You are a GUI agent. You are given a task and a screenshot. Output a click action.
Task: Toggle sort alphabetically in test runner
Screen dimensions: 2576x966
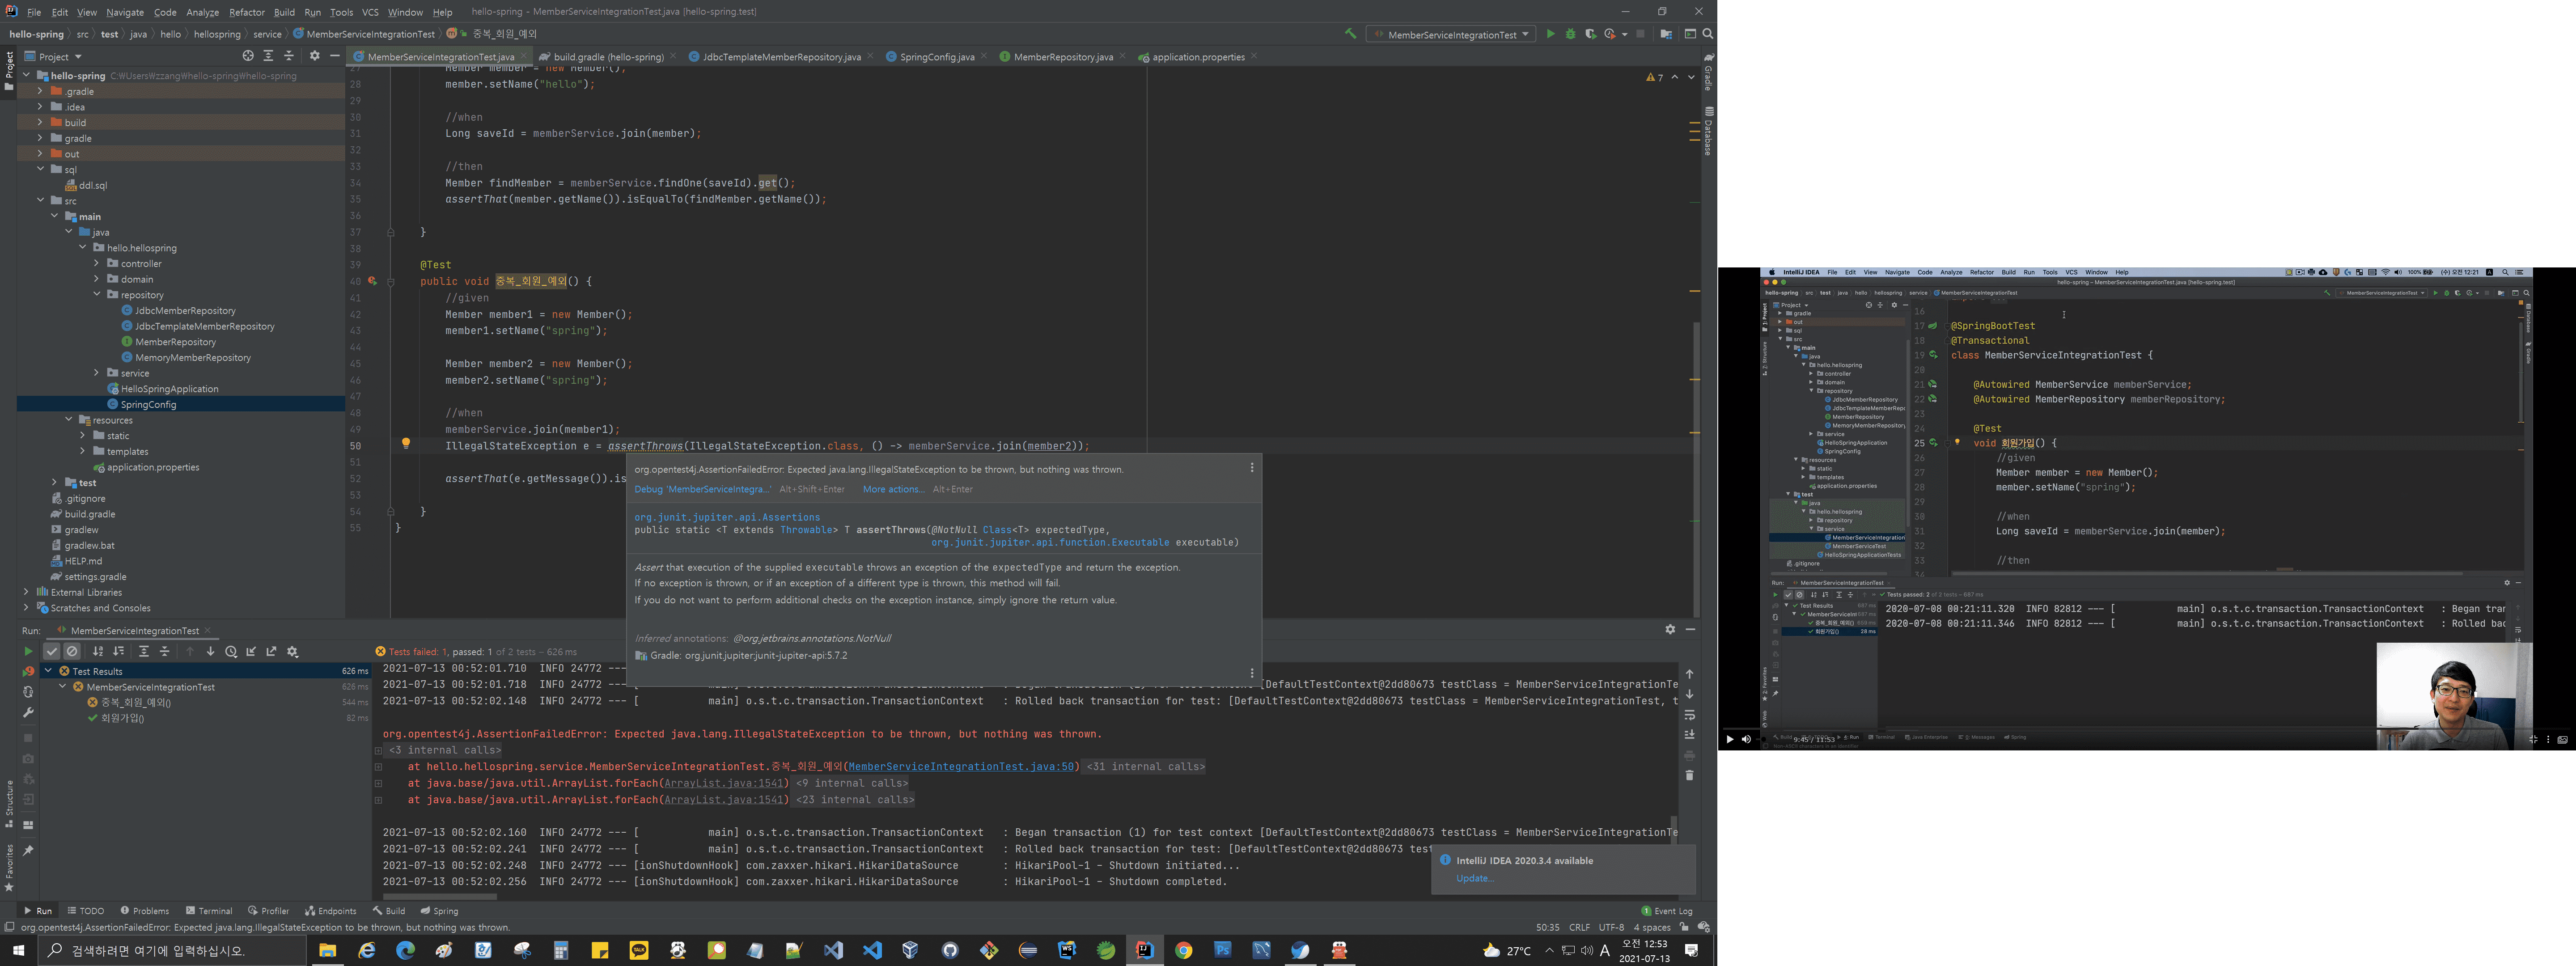pyautogui.click(x=98, y=652)
